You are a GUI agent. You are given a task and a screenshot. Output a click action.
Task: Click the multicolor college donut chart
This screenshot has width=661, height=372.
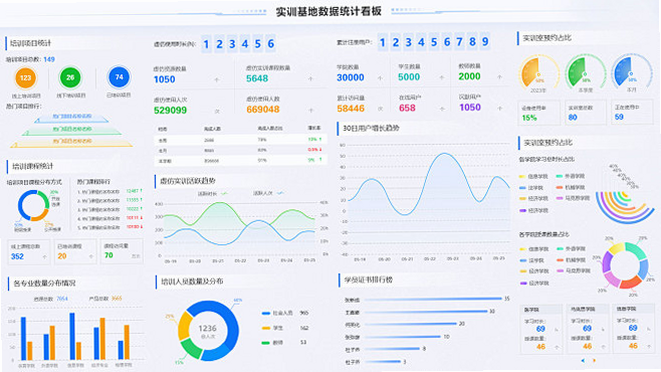point(625,265)
